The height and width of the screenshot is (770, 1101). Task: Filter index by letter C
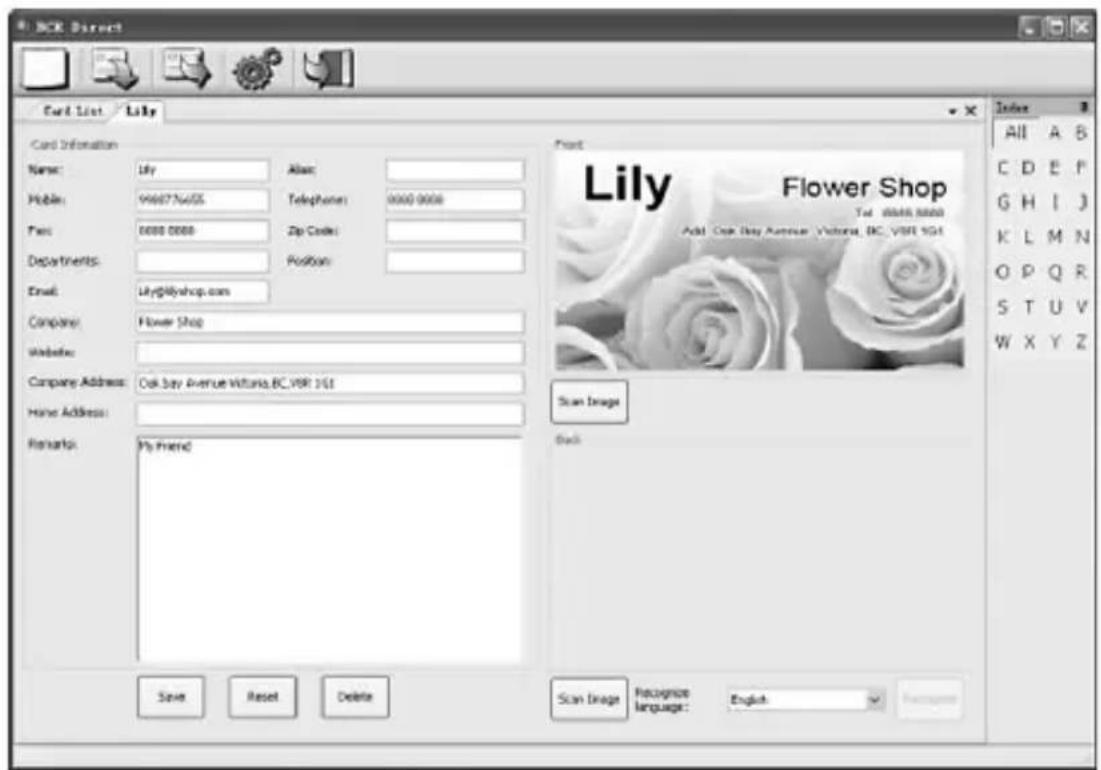(x=1003, y=168)
